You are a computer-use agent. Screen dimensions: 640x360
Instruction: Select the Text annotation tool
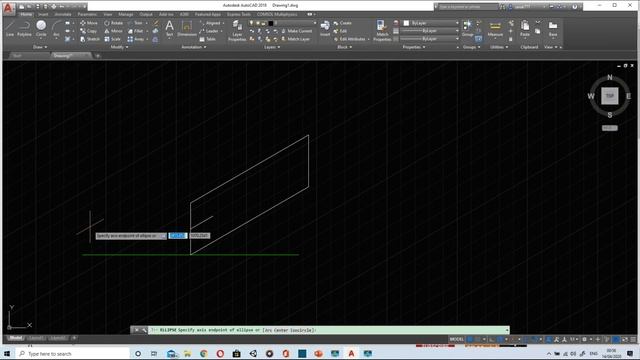point(169,29)
